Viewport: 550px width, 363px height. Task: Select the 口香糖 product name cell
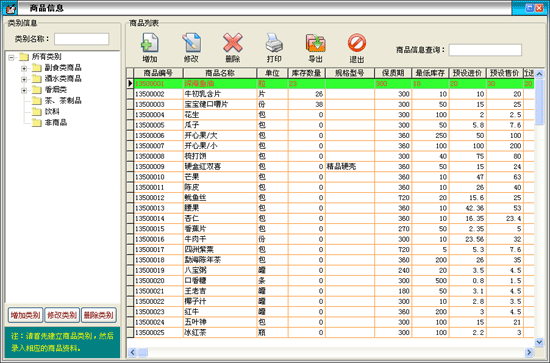point(220,281)
